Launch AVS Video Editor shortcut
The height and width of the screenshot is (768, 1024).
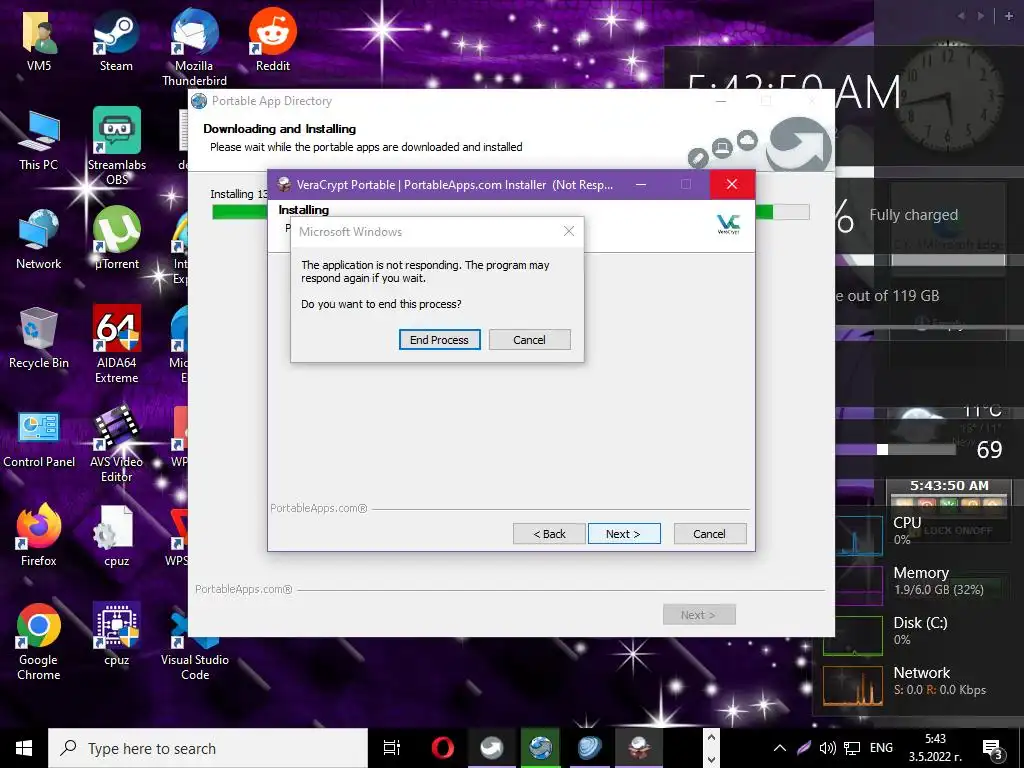[x=117, y=444]
